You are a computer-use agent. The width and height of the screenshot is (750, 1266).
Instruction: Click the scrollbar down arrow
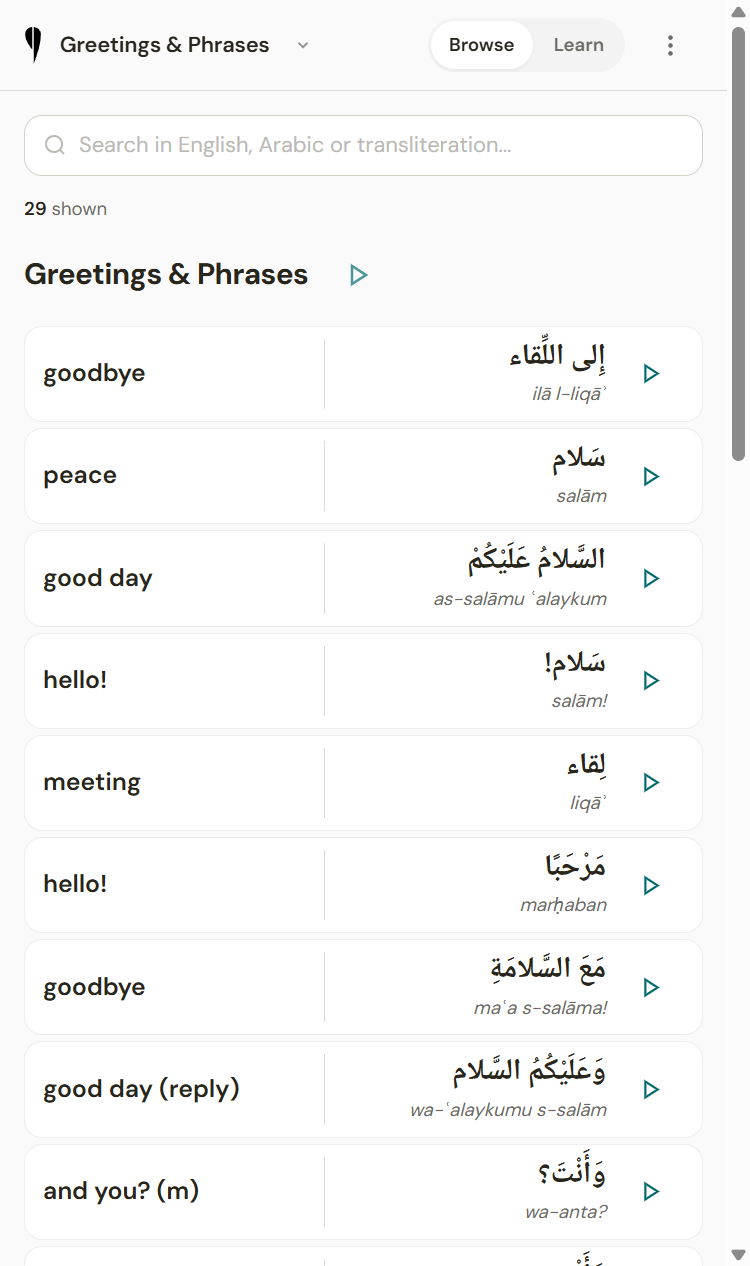[x=738, y=1254]
